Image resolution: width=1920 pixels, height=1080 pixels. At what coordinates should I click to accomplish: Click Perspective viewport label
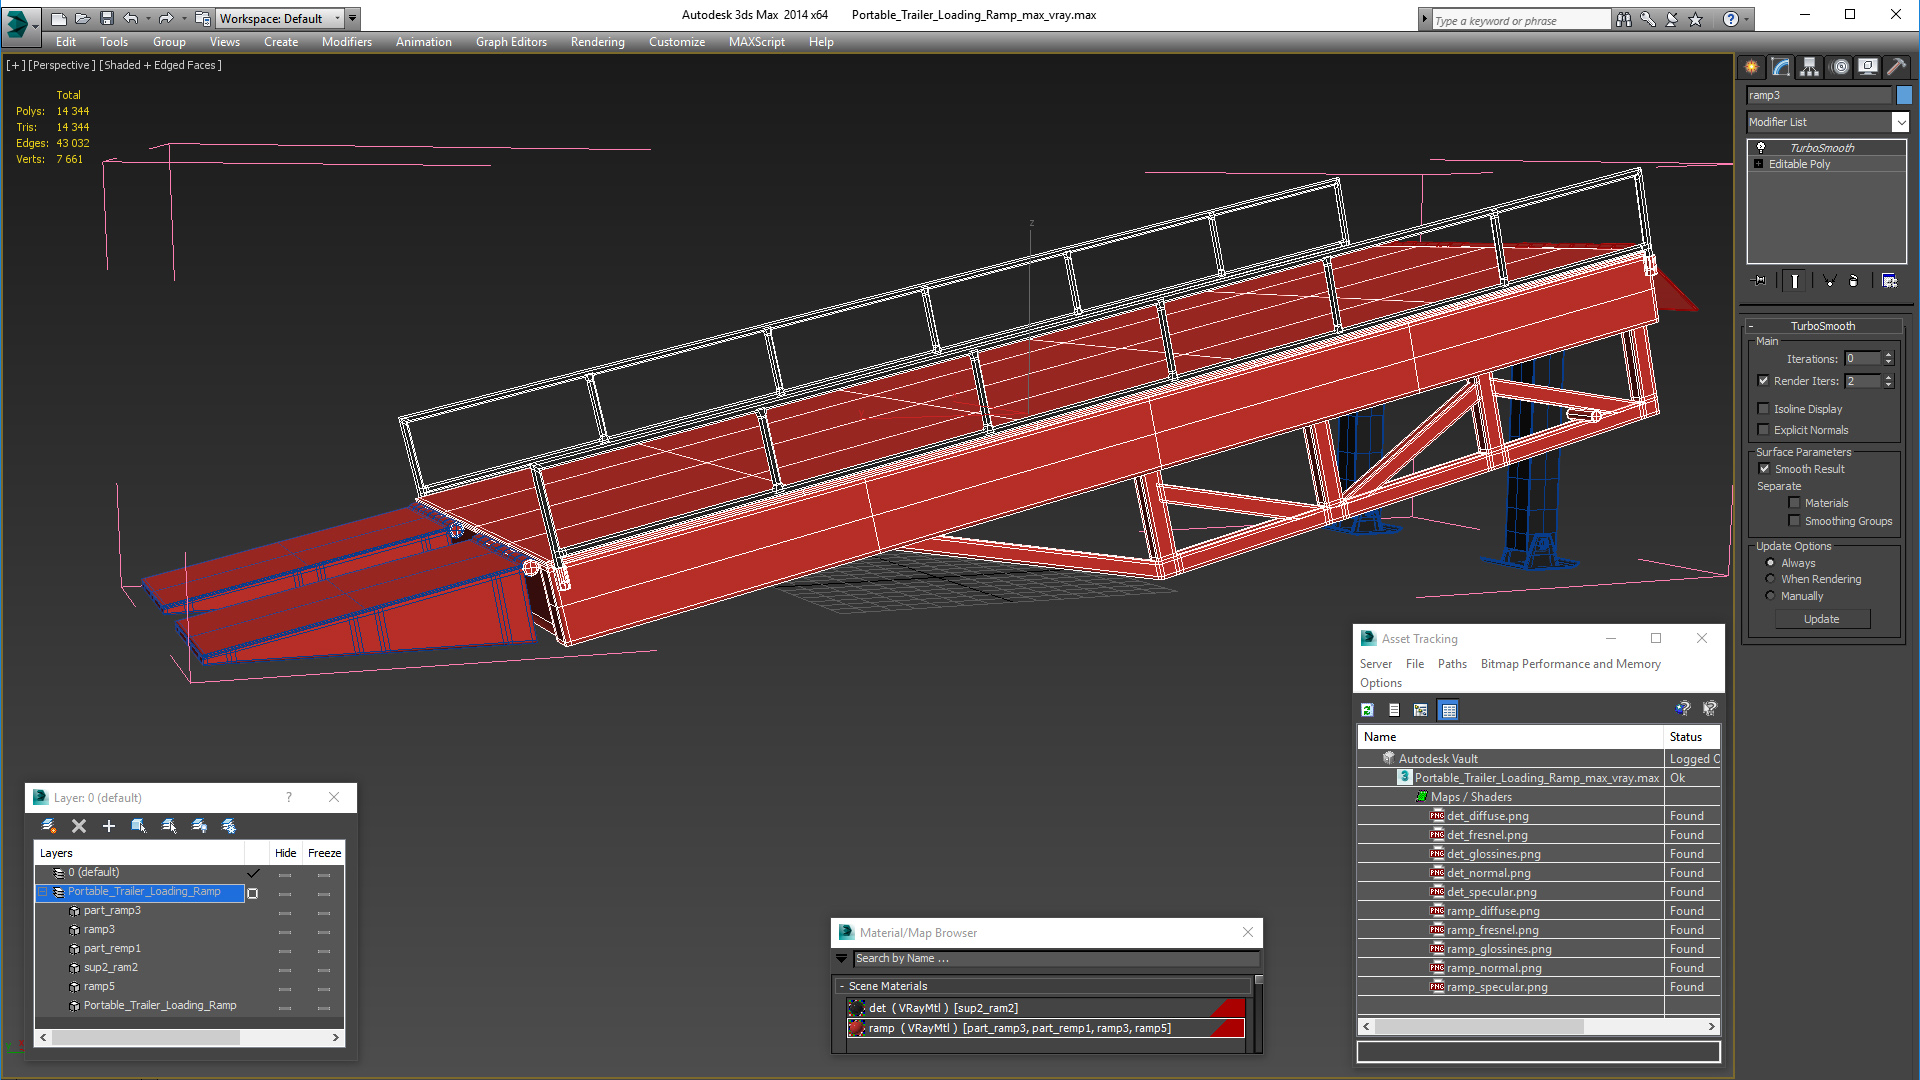[x=62, y=65]
